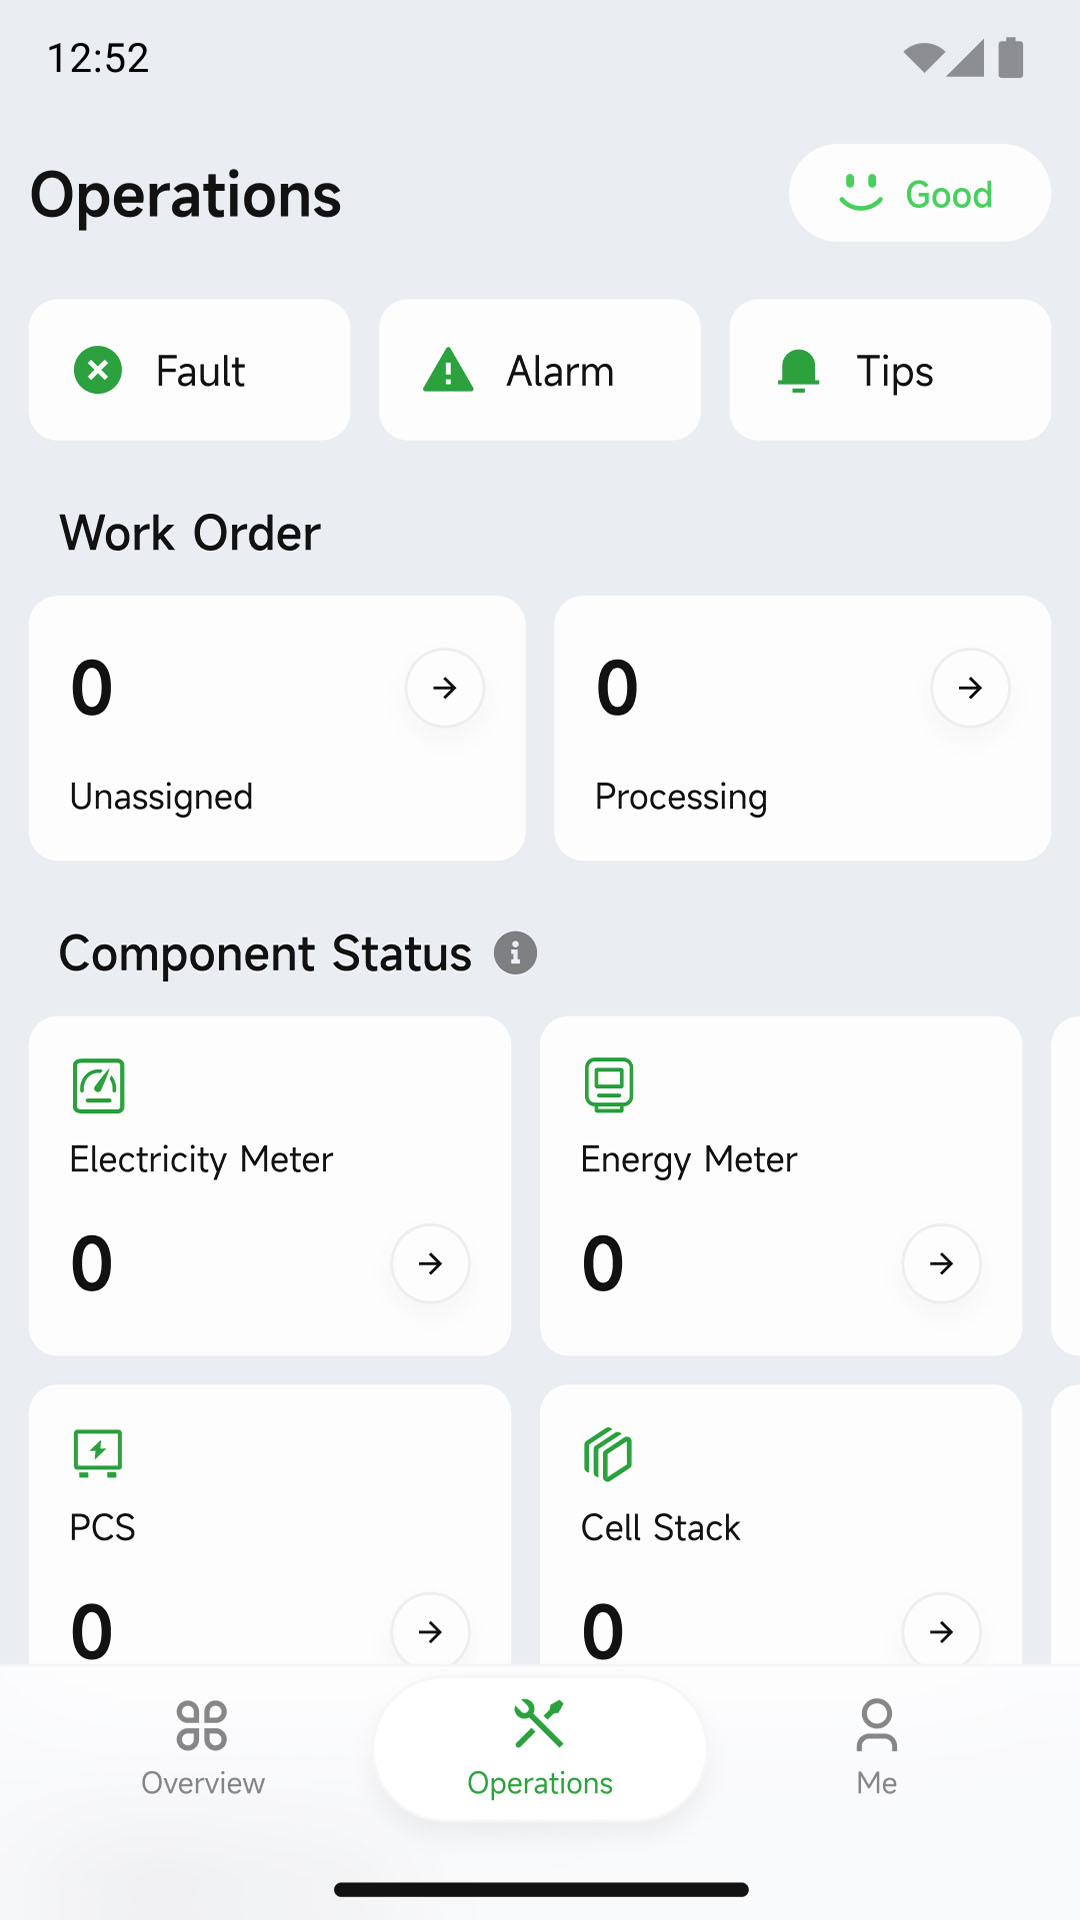Tap the Cell Stack layered icon

pyautogui.click(x=609, y=1454)
